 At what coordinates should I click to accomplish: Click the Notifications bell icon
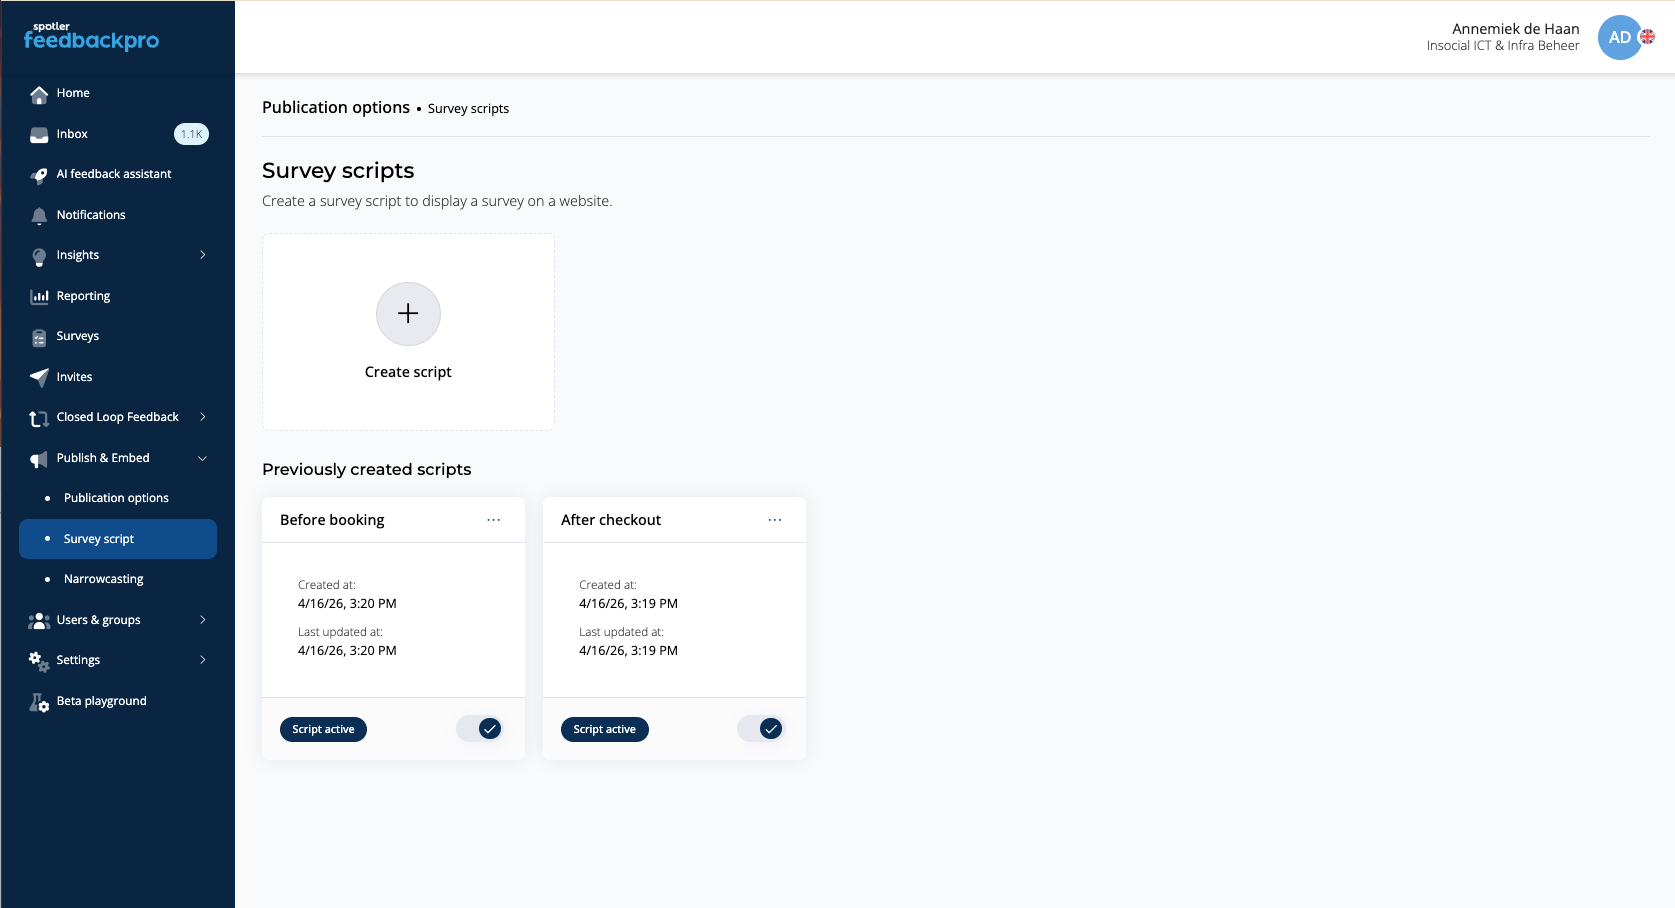click(39, 216)
